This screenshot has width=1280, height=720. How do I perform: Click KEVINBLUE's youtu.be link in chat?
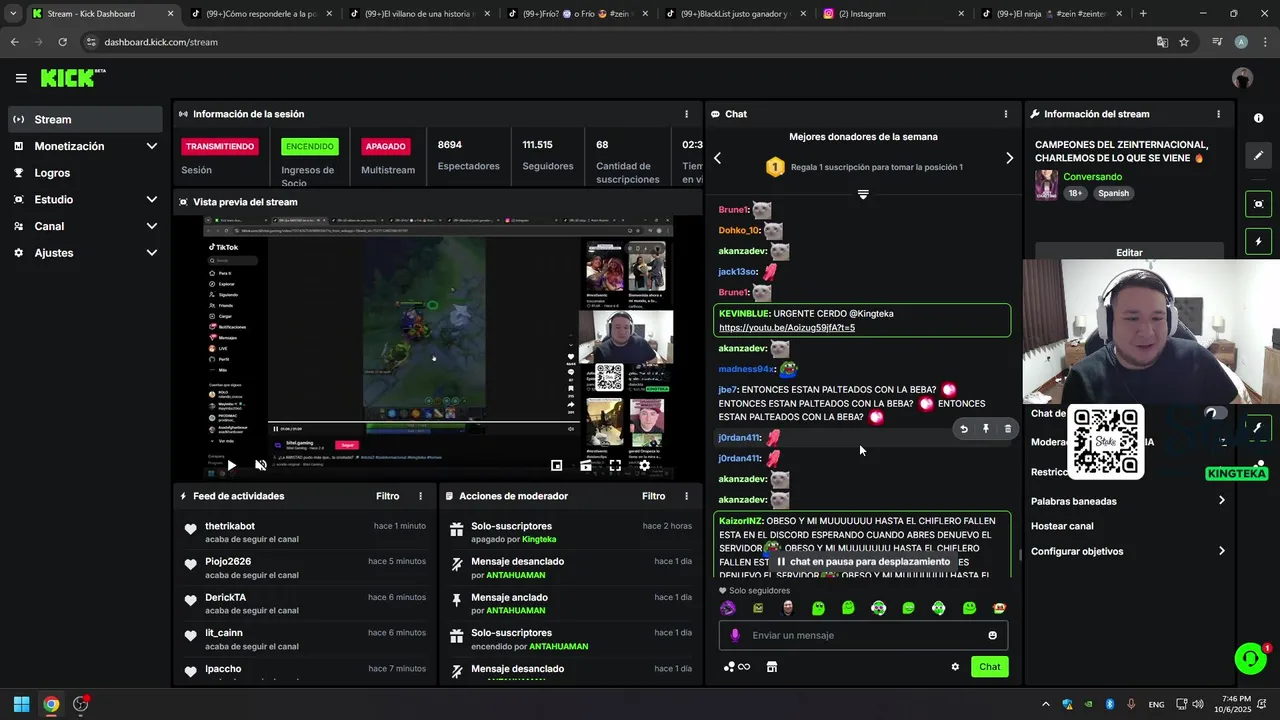tap(786, 327)
